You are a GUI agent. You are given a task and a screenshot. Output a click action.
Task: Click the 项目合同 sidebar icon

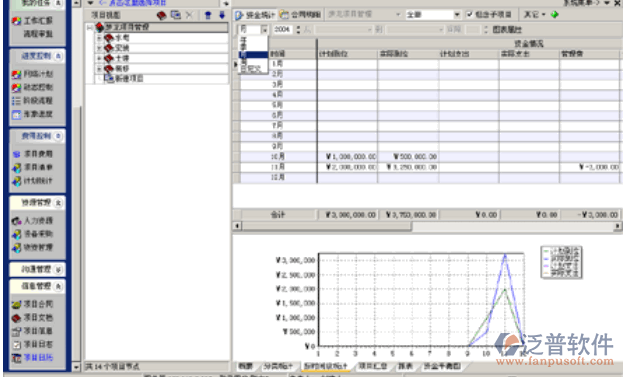[x=16, y=305]
